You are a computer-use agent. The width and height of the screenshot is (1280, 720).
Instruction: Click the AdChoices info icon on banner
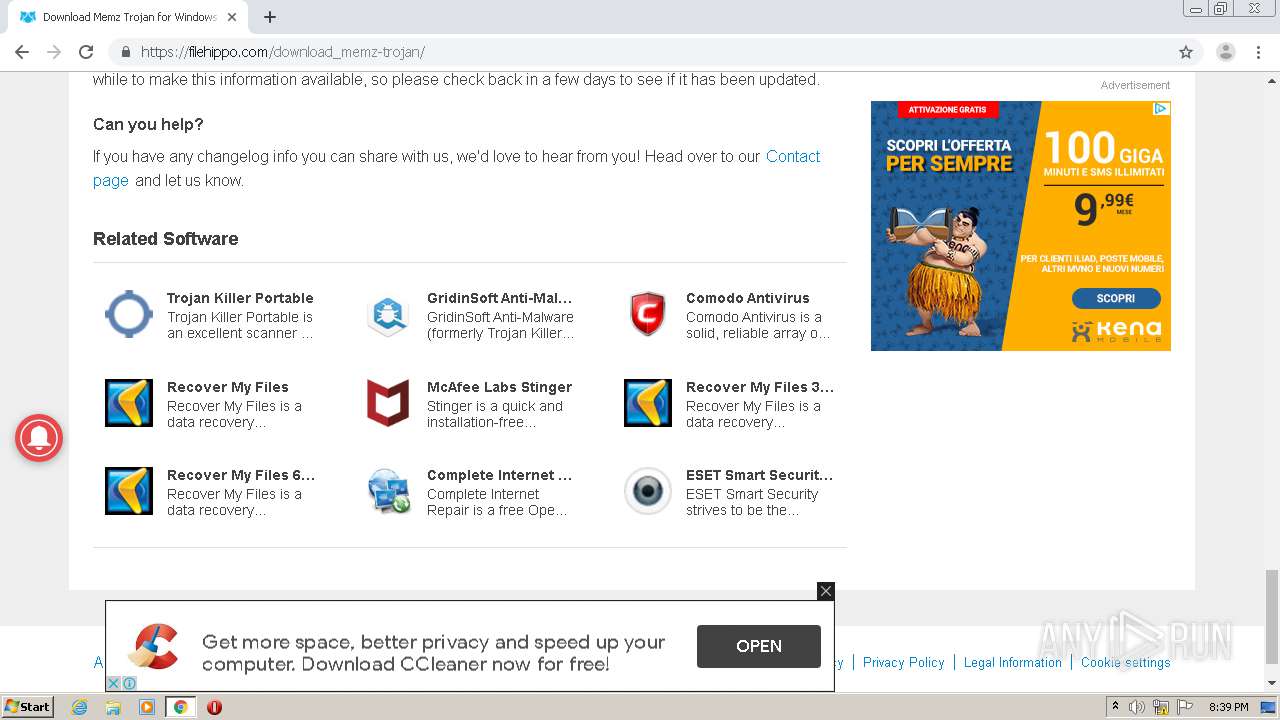coord(129,683)
